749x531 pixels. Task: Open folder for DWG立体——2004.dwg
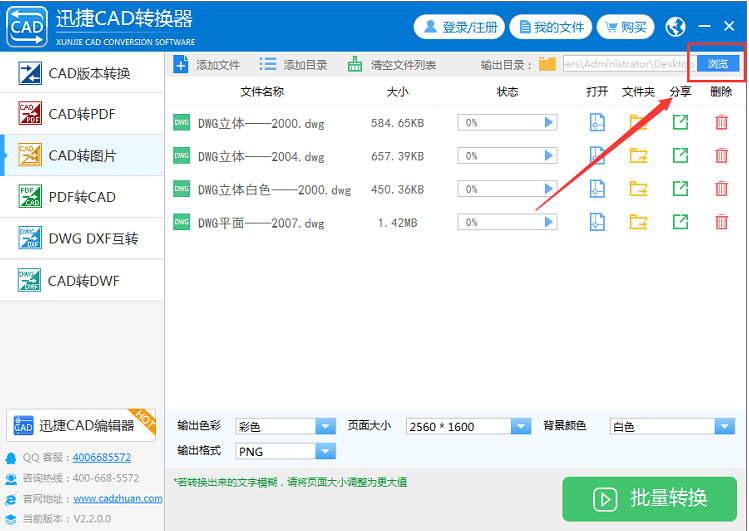click(x=638, y=155)
